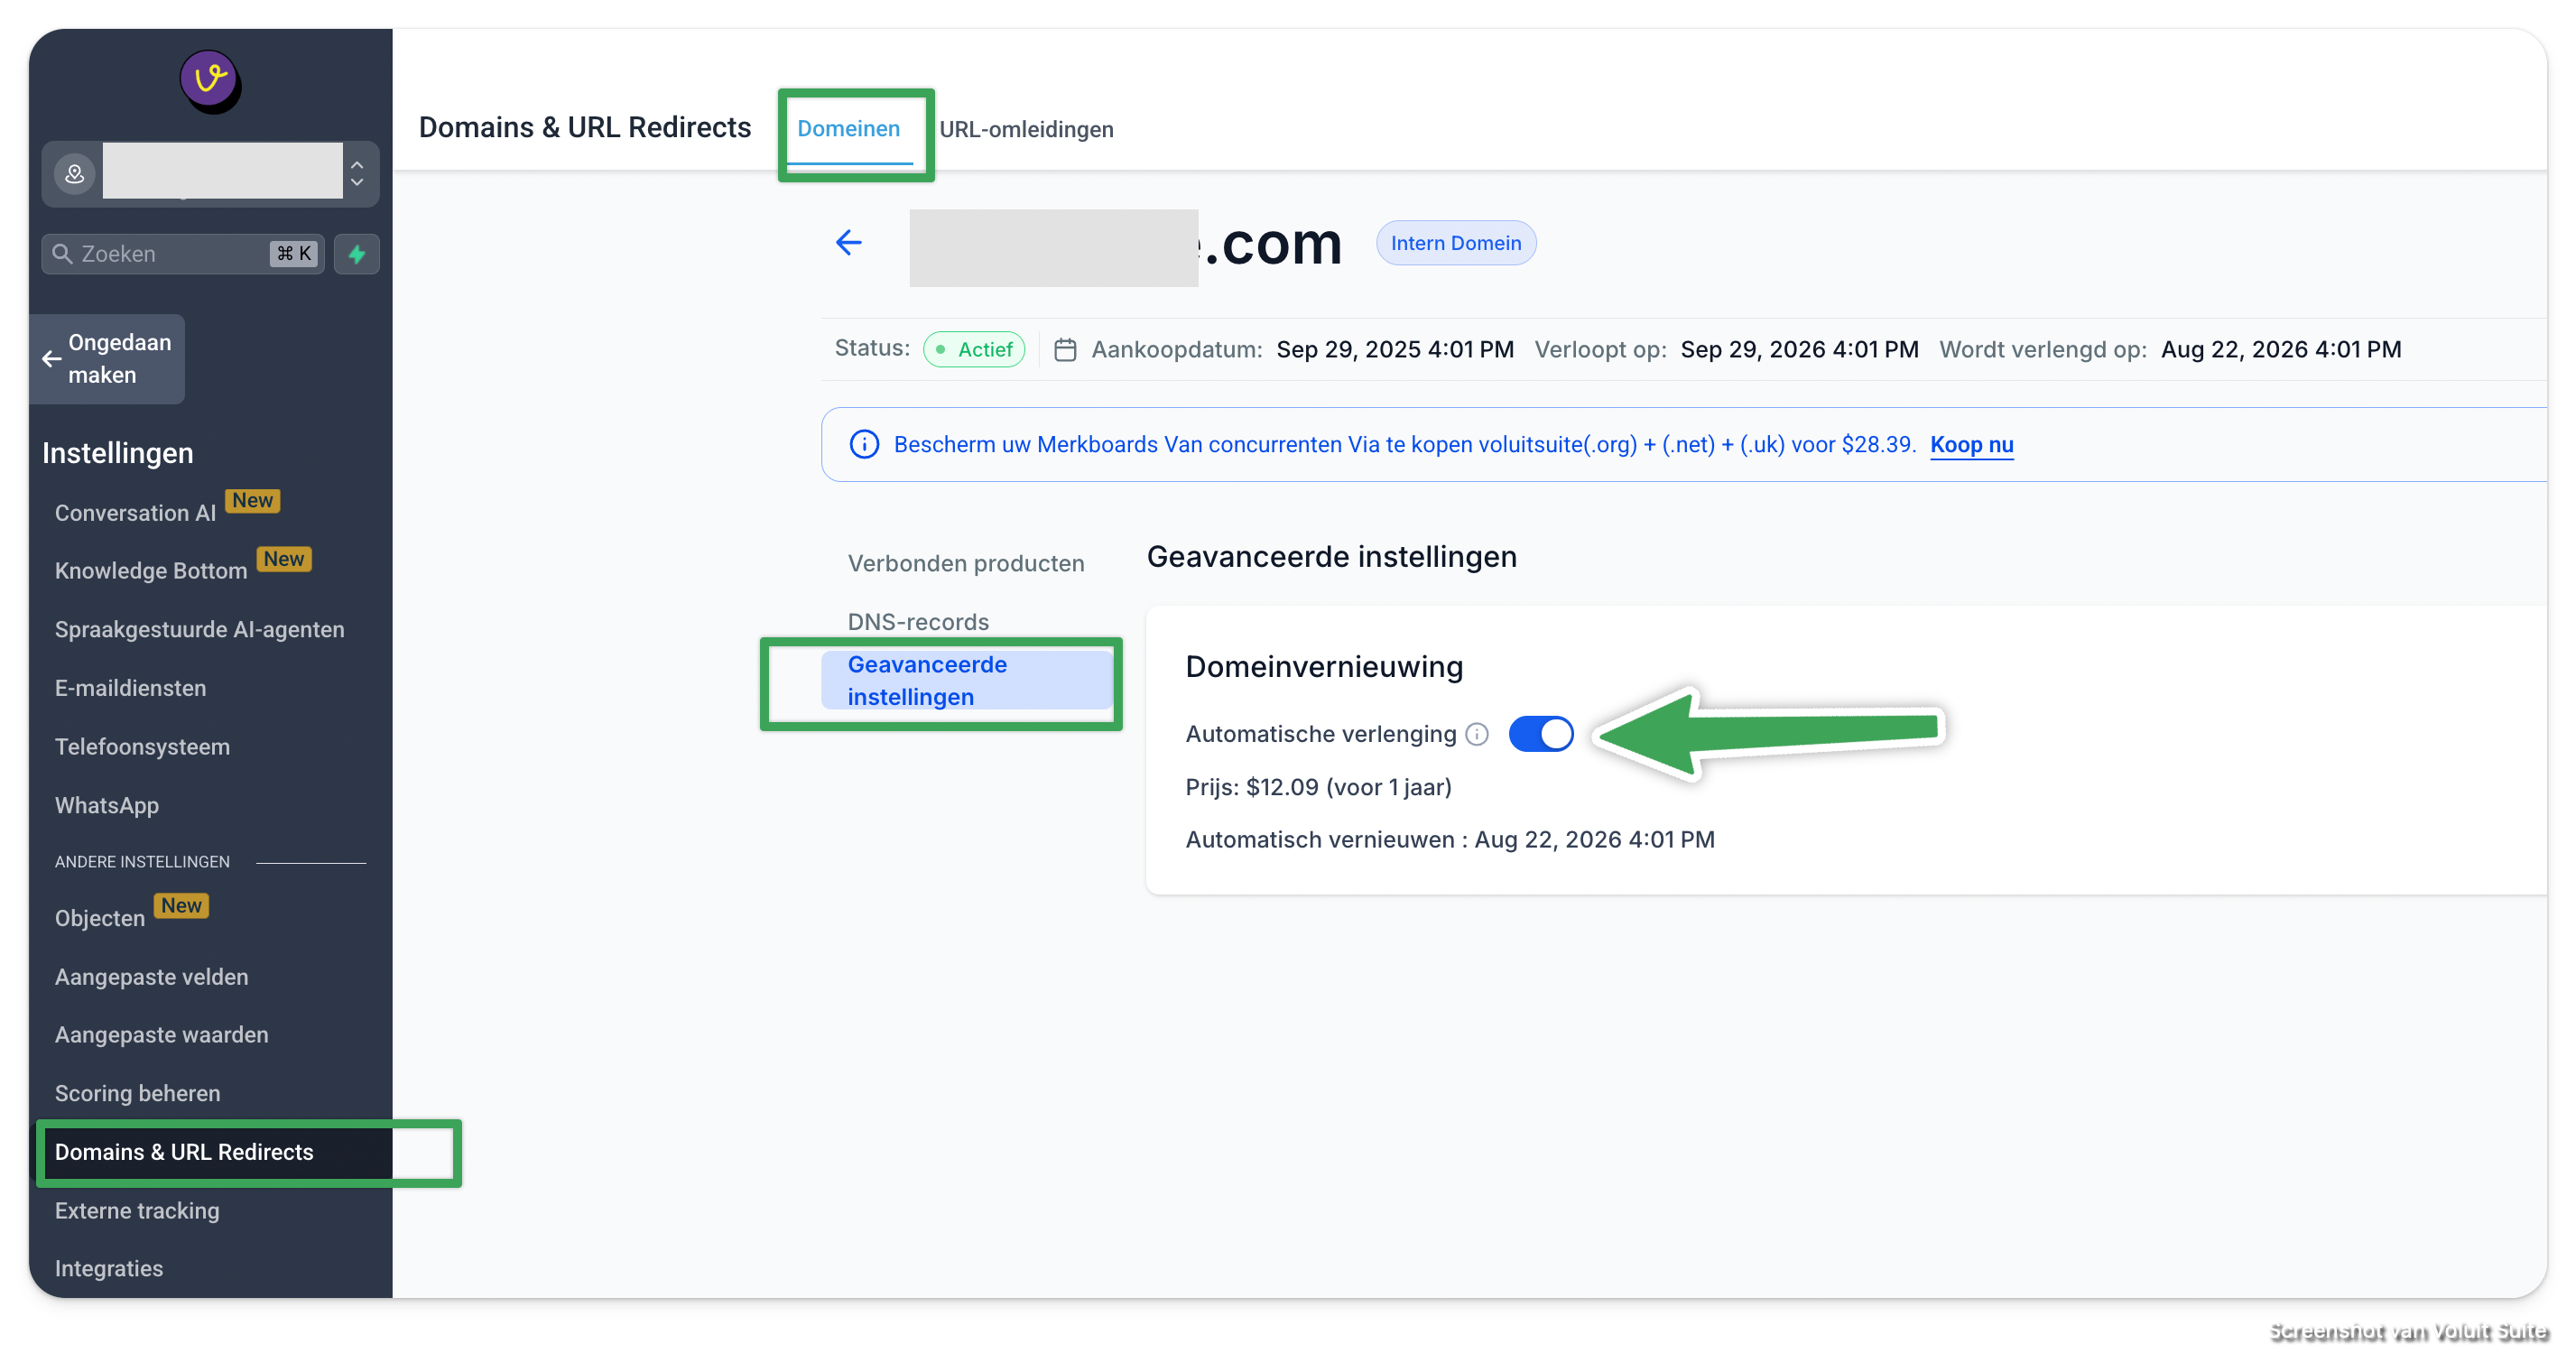2576x1372 pixels.
Task: Select the Domeinen tab
Action: 848,129
